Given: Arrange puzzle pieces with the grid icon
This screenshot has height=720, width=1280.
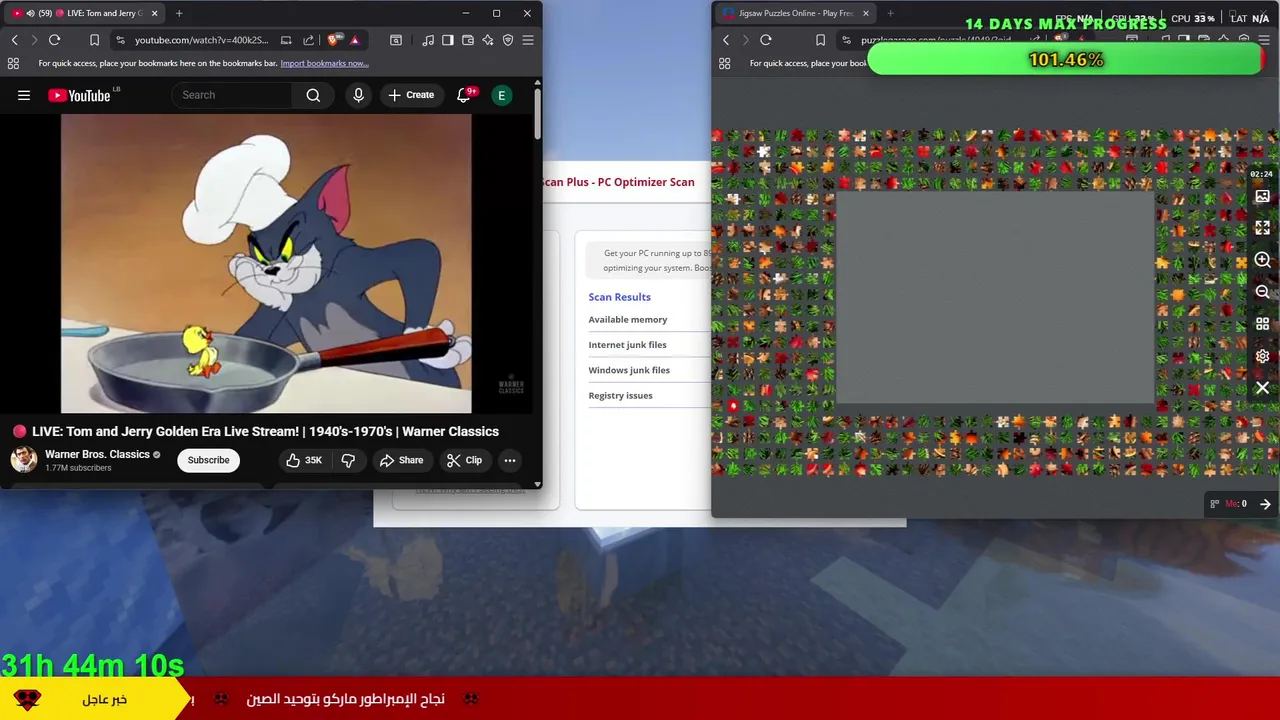Looking at the screenshot, I should pos(1262,324).
